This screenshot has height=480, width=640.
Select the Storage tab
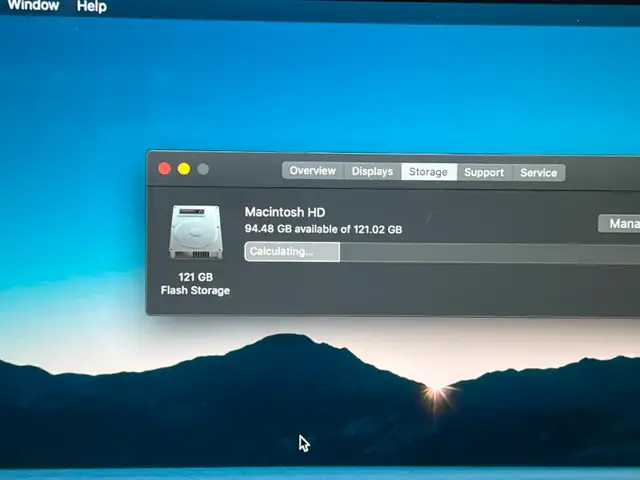coord(429,172)
